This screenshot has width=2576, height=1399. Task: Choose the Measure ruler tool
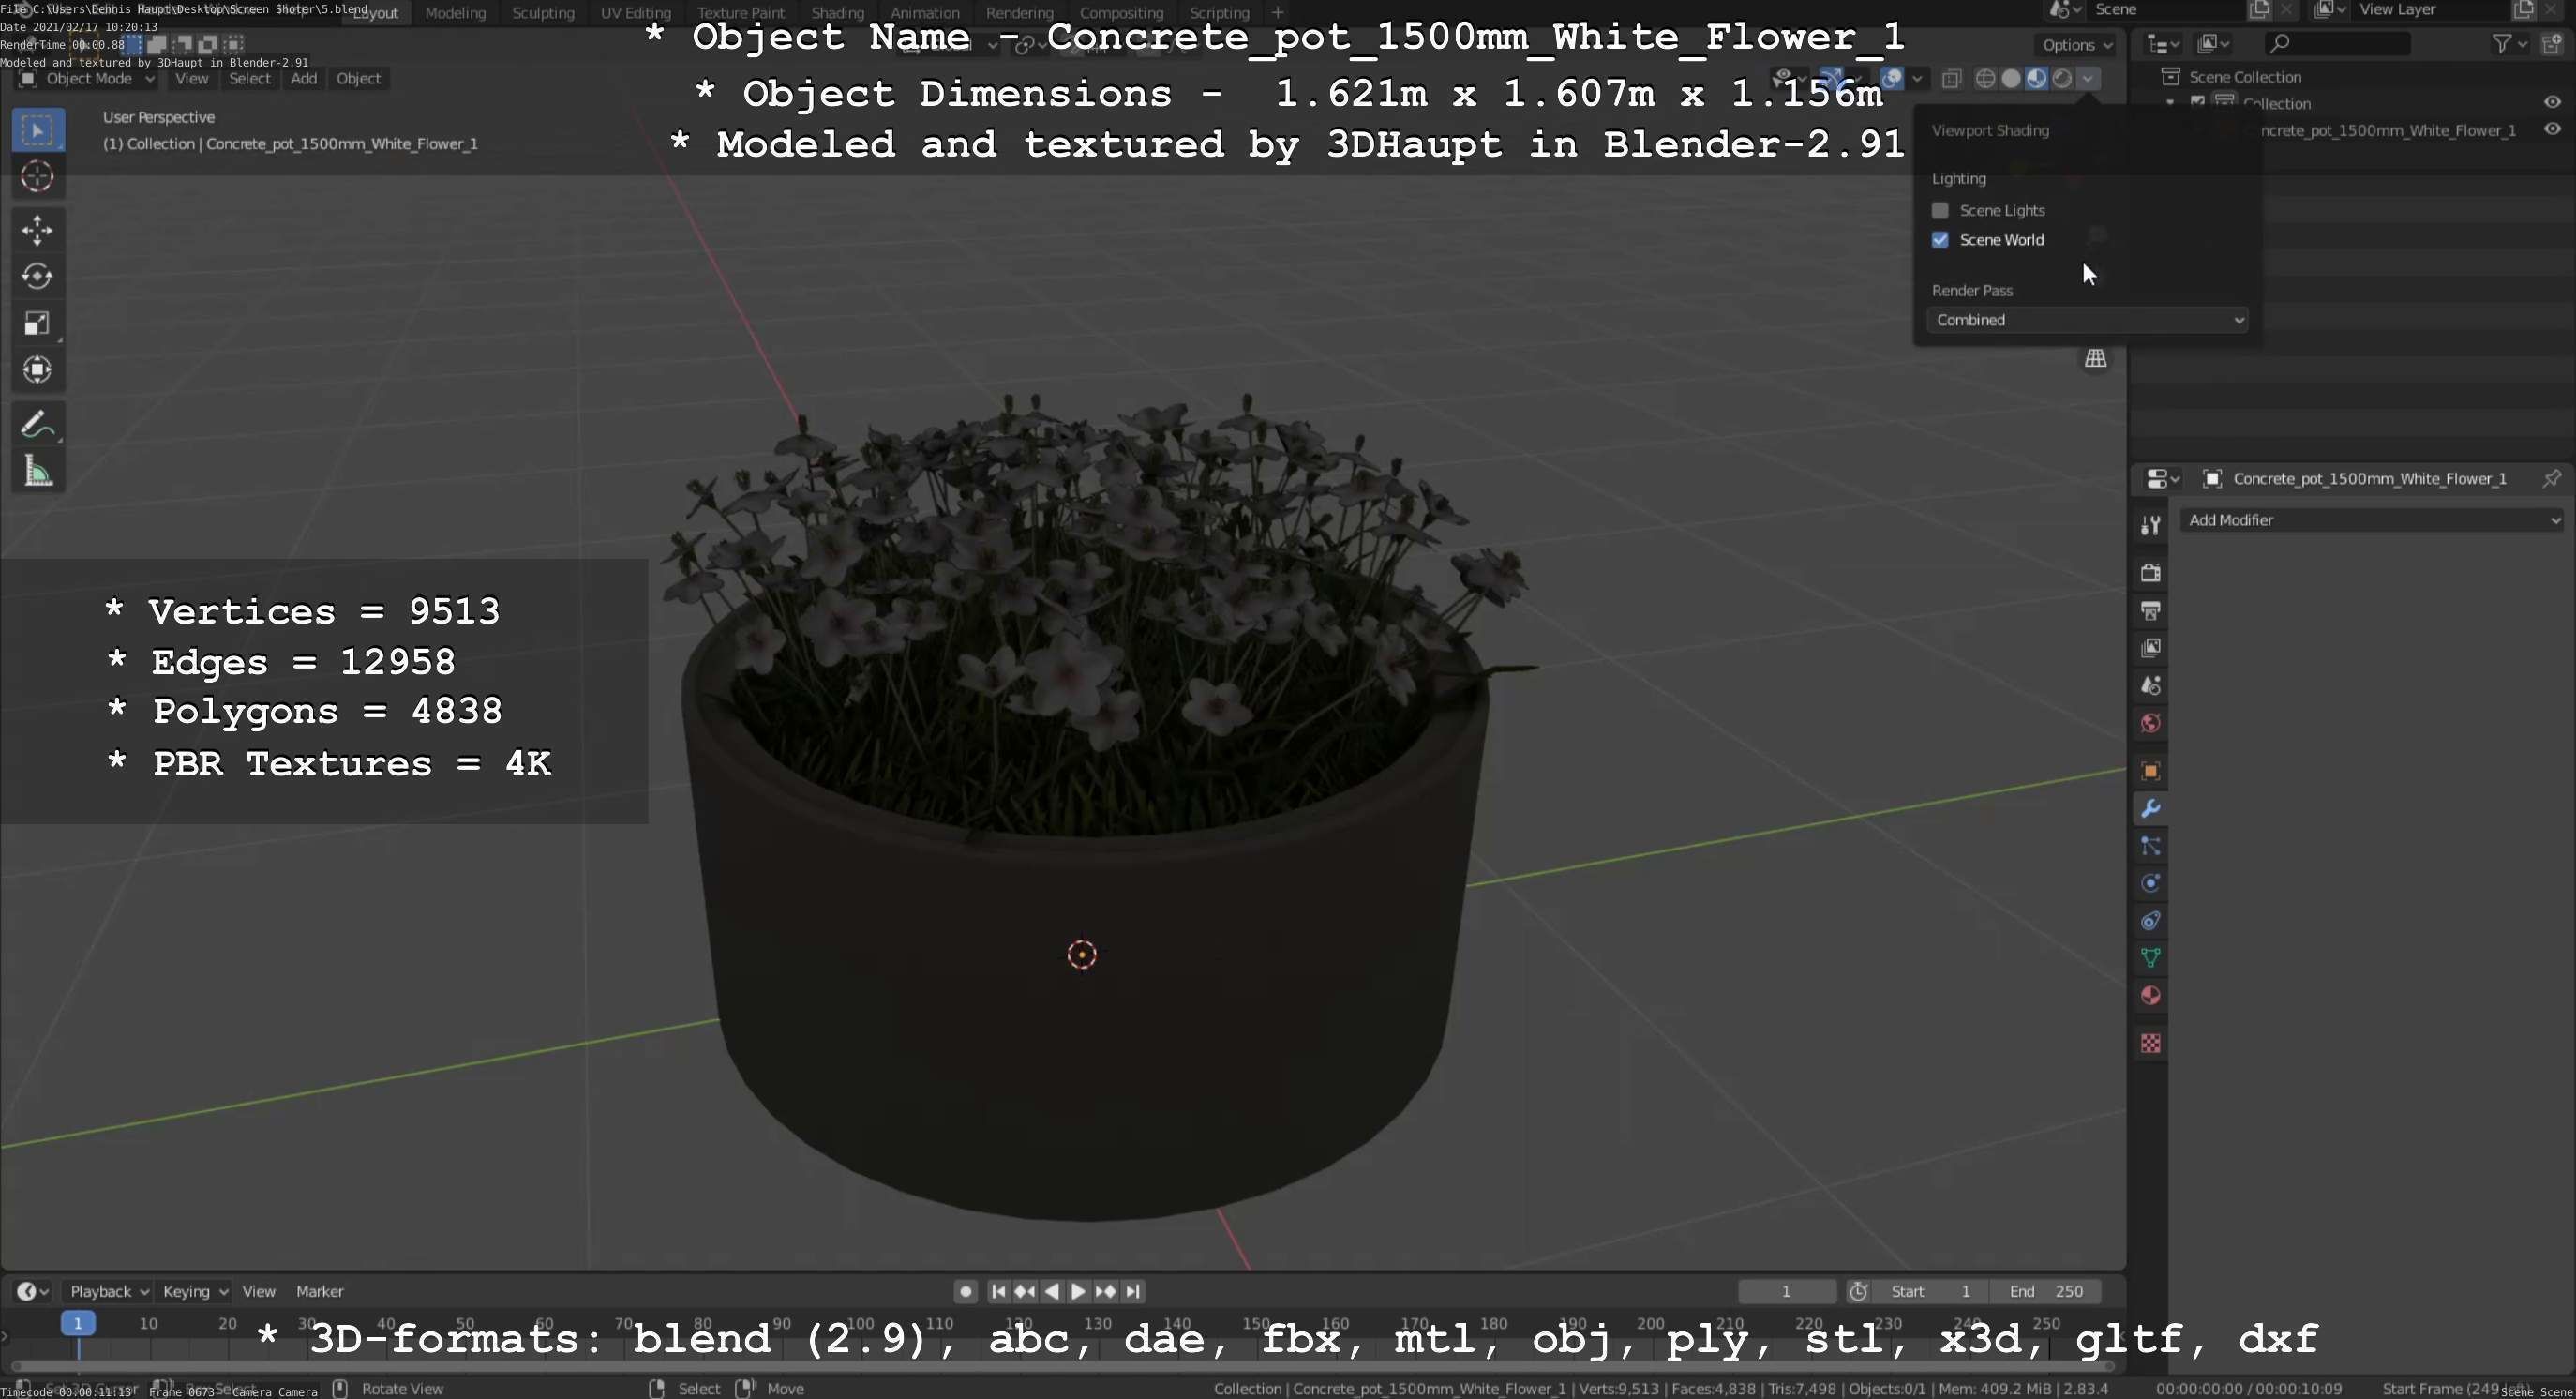[x=38, y=471]
